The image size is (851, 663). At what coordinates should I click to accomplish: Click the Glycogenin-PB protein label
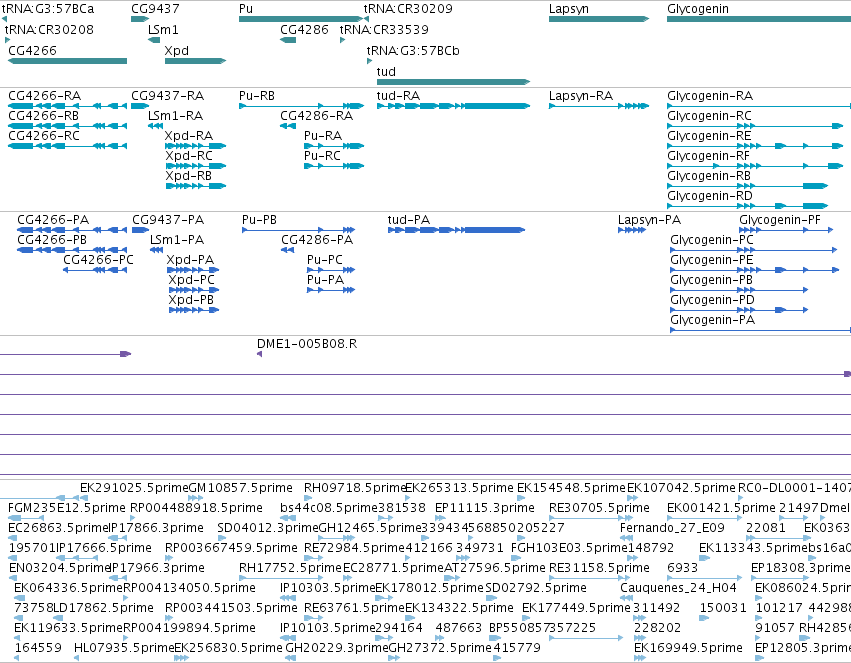pos(712,280)
